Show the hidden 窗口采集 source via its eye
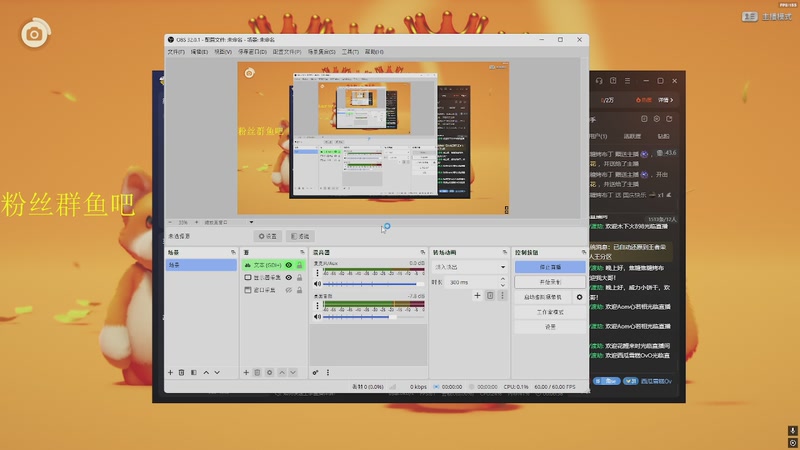 pyautogui.click(x=289, y=290)
